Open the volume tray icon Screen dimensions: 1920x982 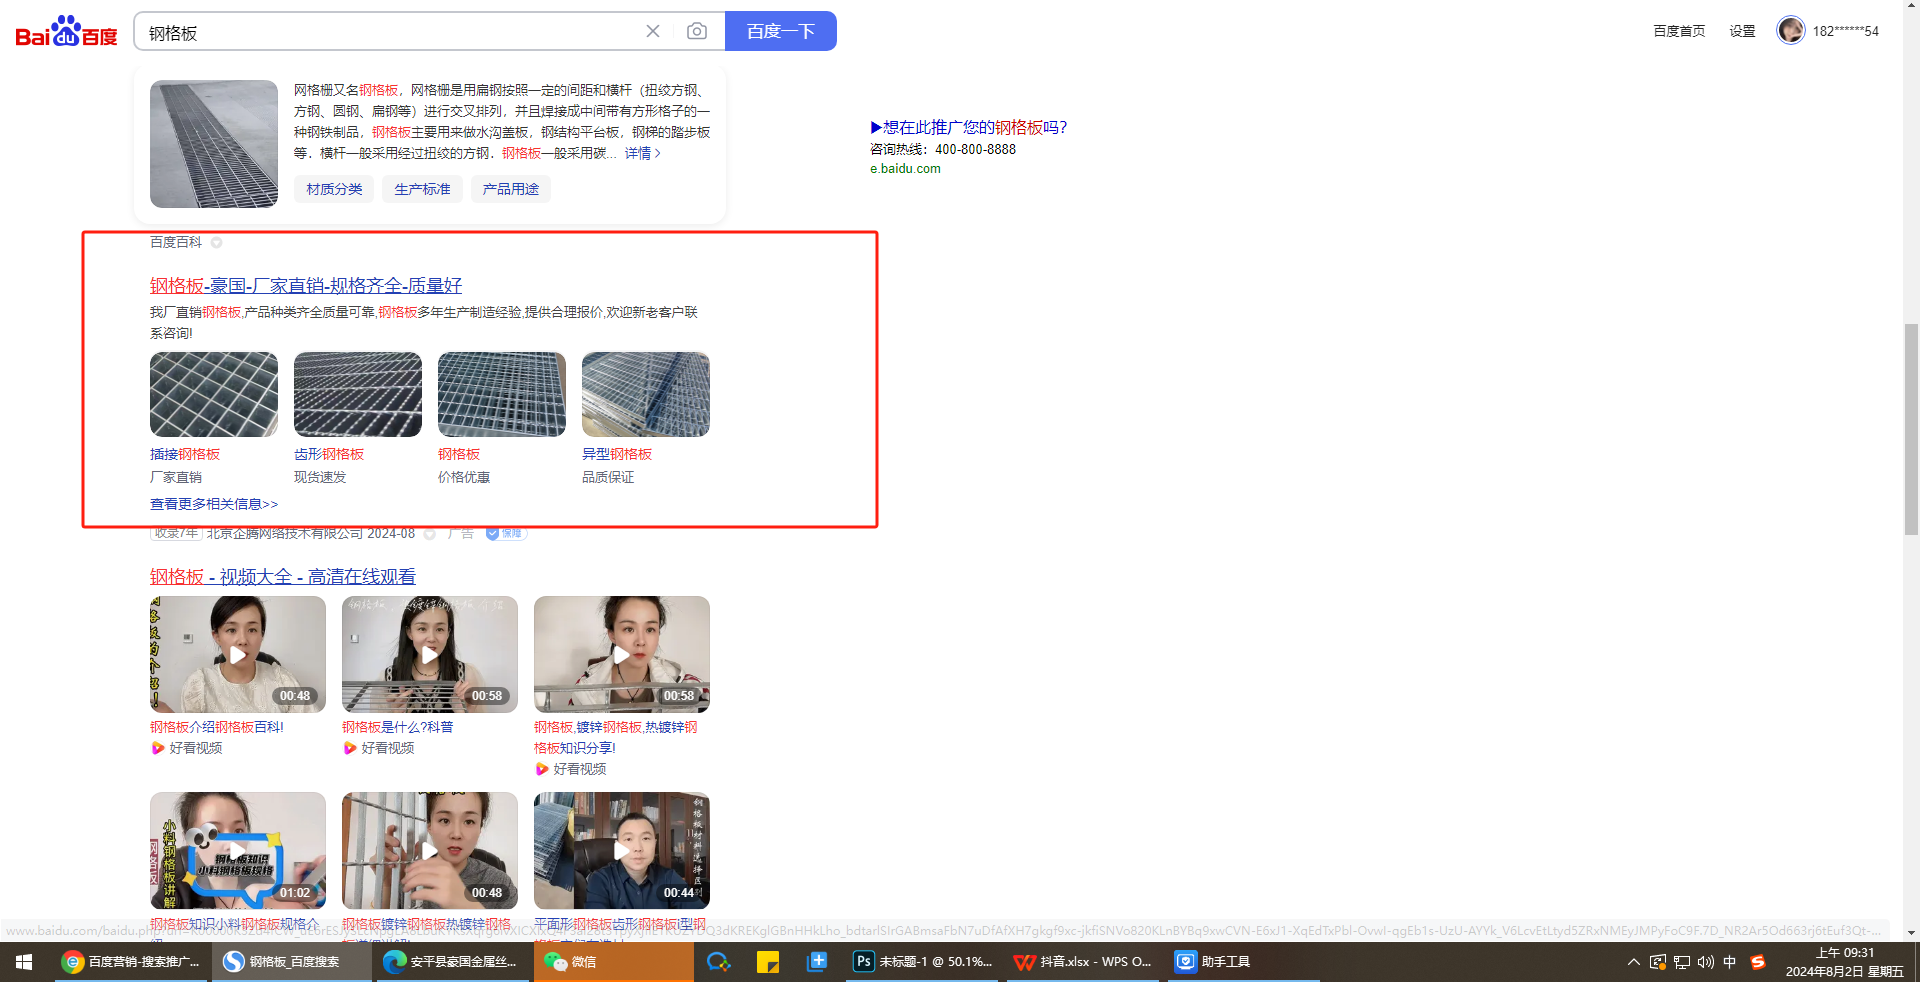click(x=1706, y=962)
